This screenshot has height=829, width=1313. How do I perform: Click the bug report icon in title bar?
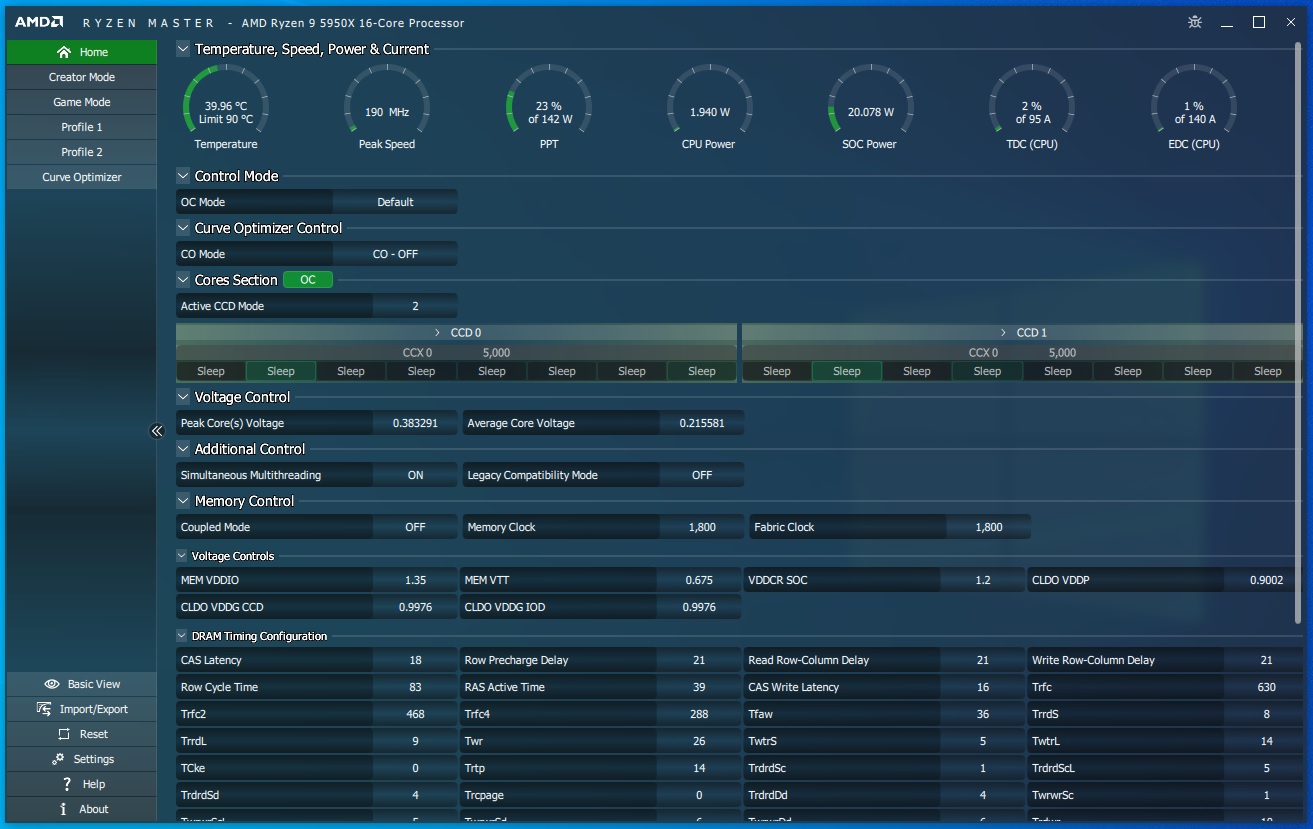pos(1194,22)
